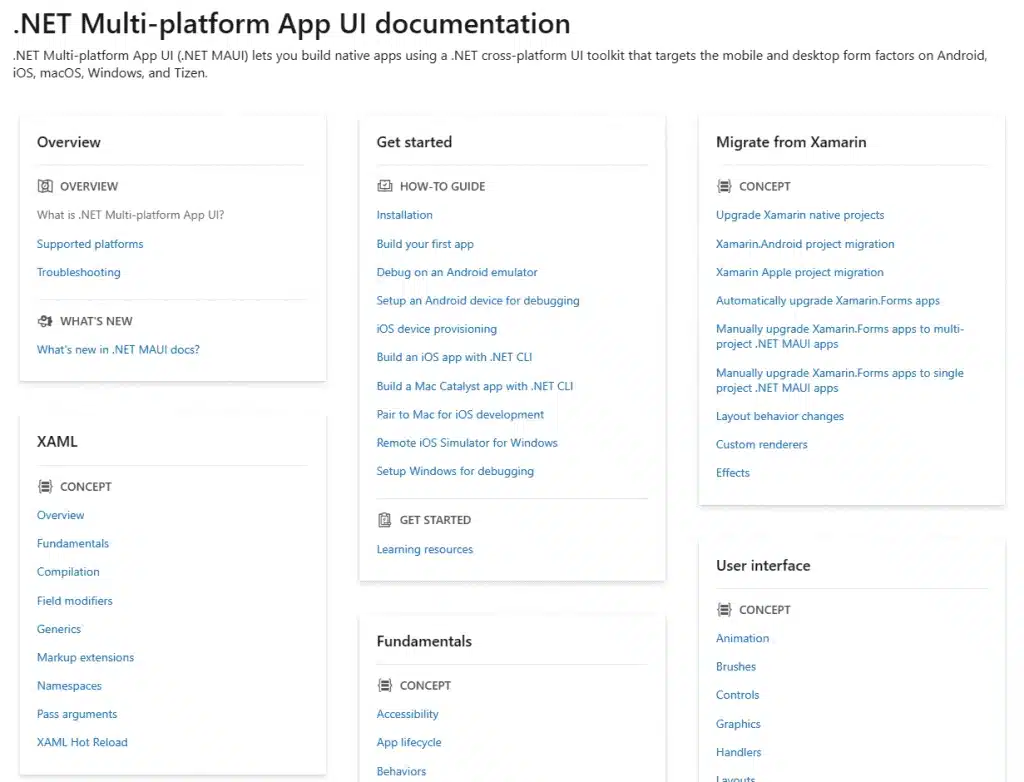1024x782 pixels.
Task: Open Debug on an Android emulator
Action: 457,272
